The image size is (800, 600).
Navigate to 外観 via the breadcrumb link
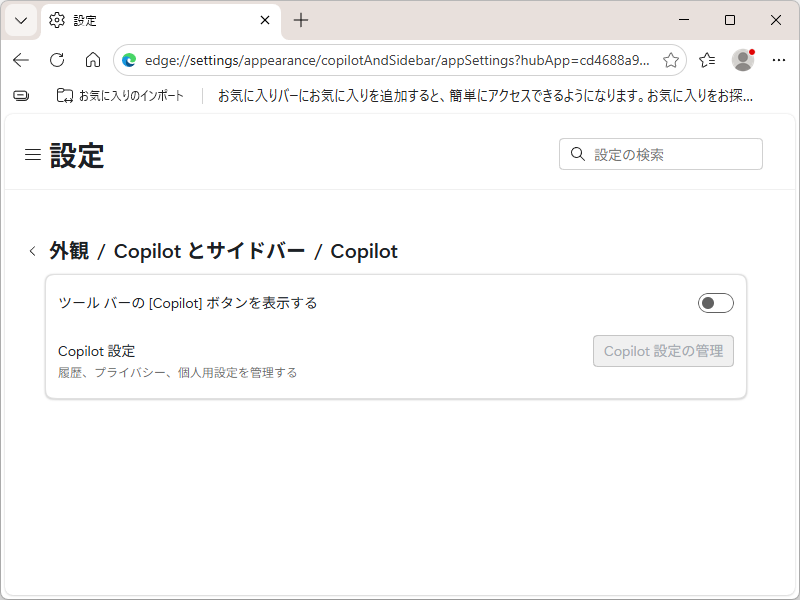[68, 251]
